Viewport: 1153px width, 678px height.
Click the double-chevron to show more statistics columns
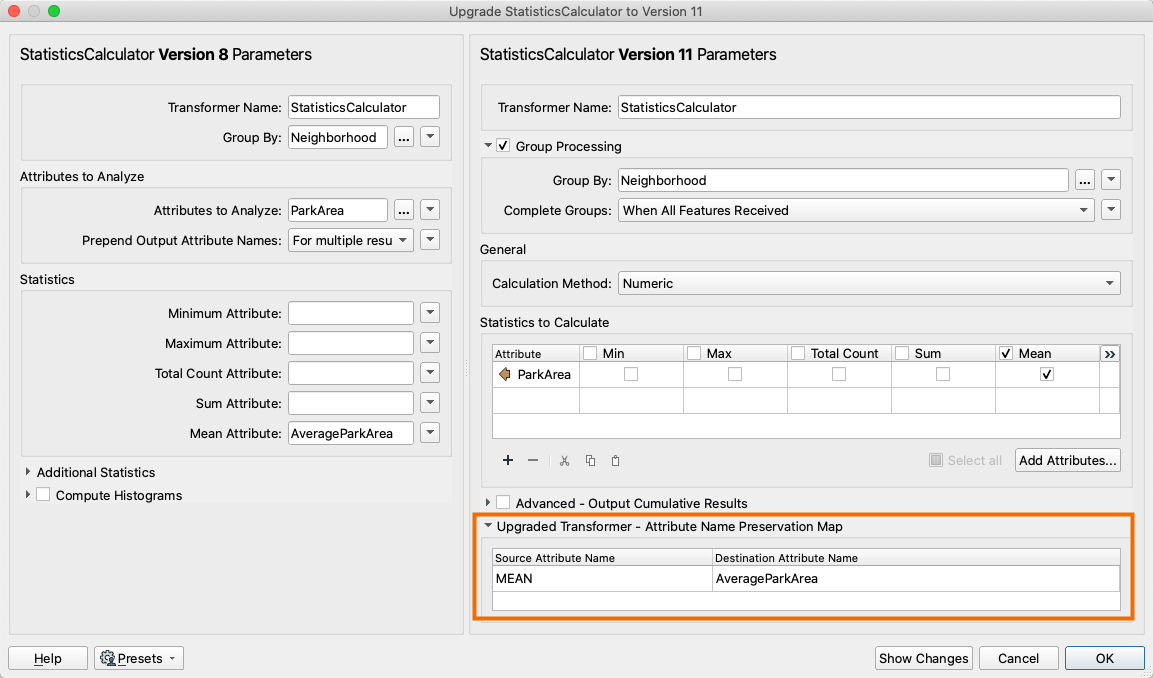tap(1110, 354)
